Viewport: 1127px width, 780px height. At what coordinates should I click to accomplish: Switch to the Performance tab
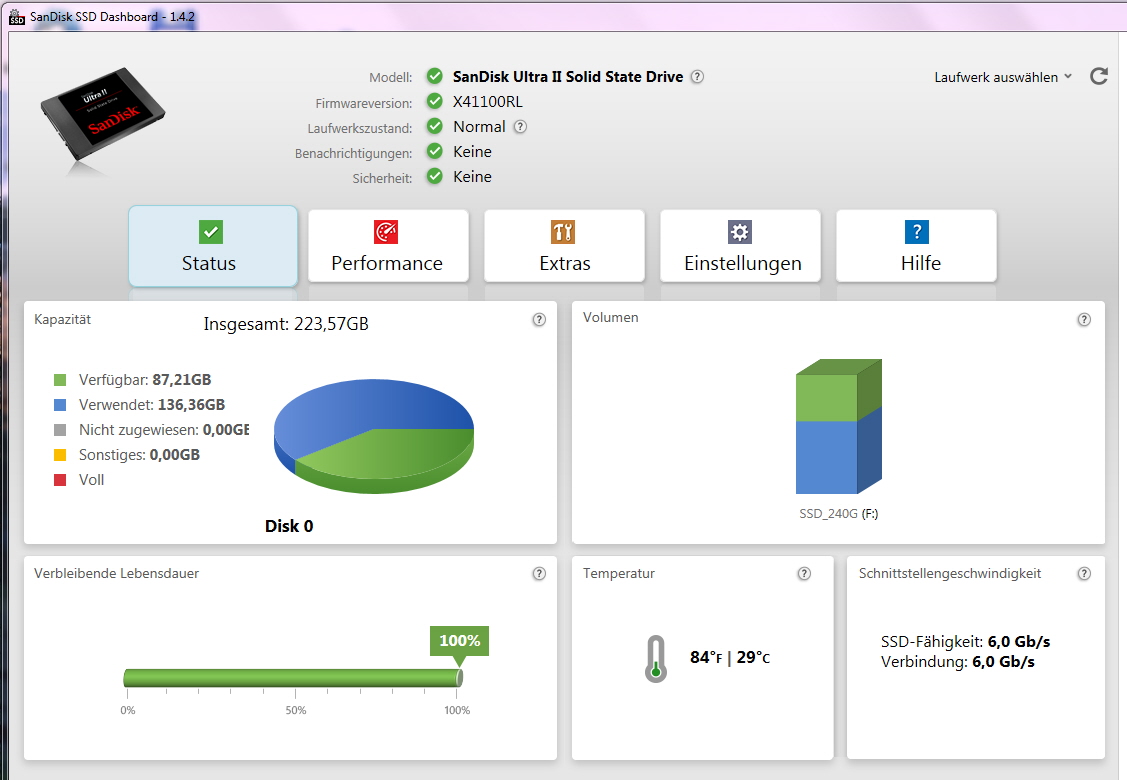(x=388, y=246)
